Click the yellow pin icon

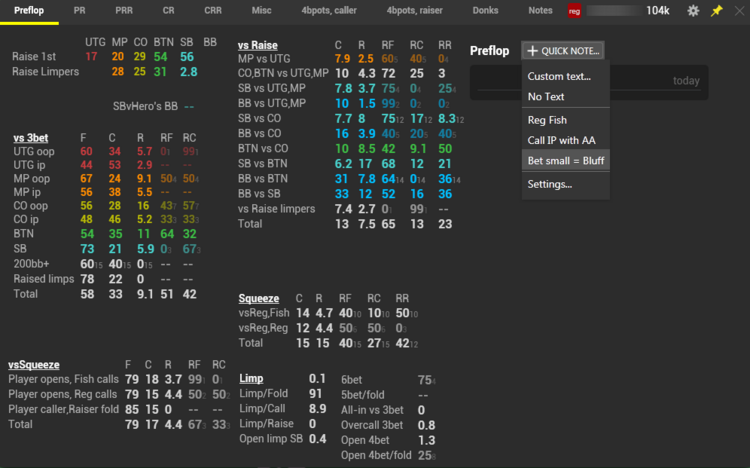[x=716, y=11]
